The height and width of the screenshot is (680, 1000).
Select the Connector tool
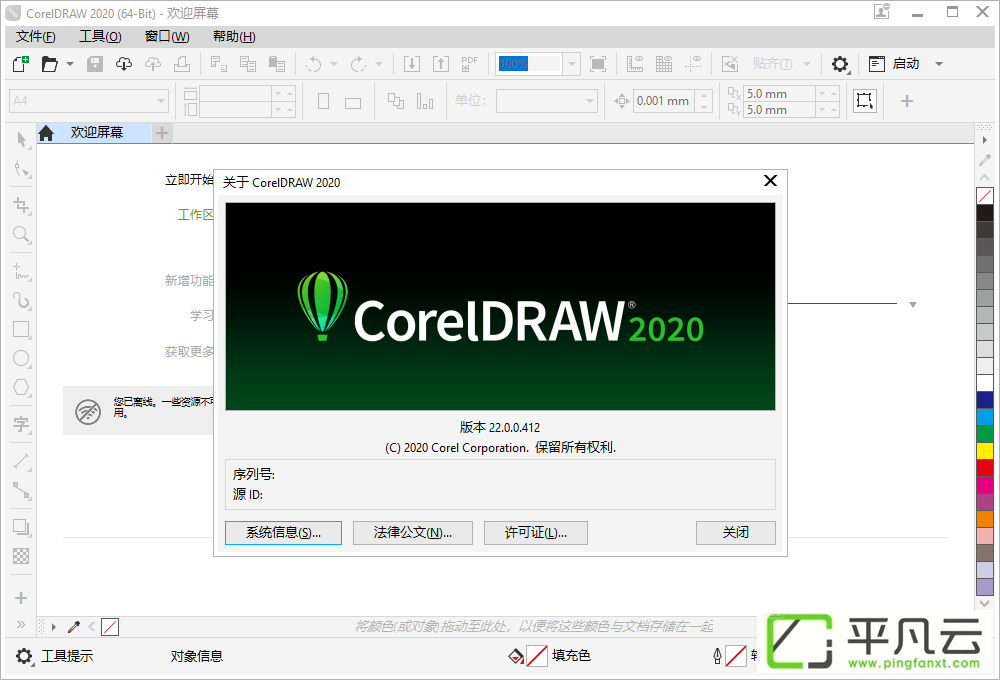21,490
